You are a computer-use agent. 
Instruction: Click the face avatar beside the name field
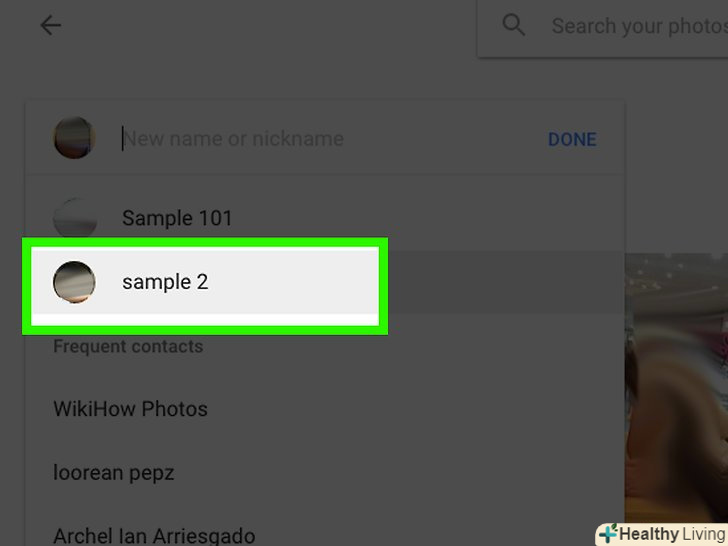coord(74,138)
